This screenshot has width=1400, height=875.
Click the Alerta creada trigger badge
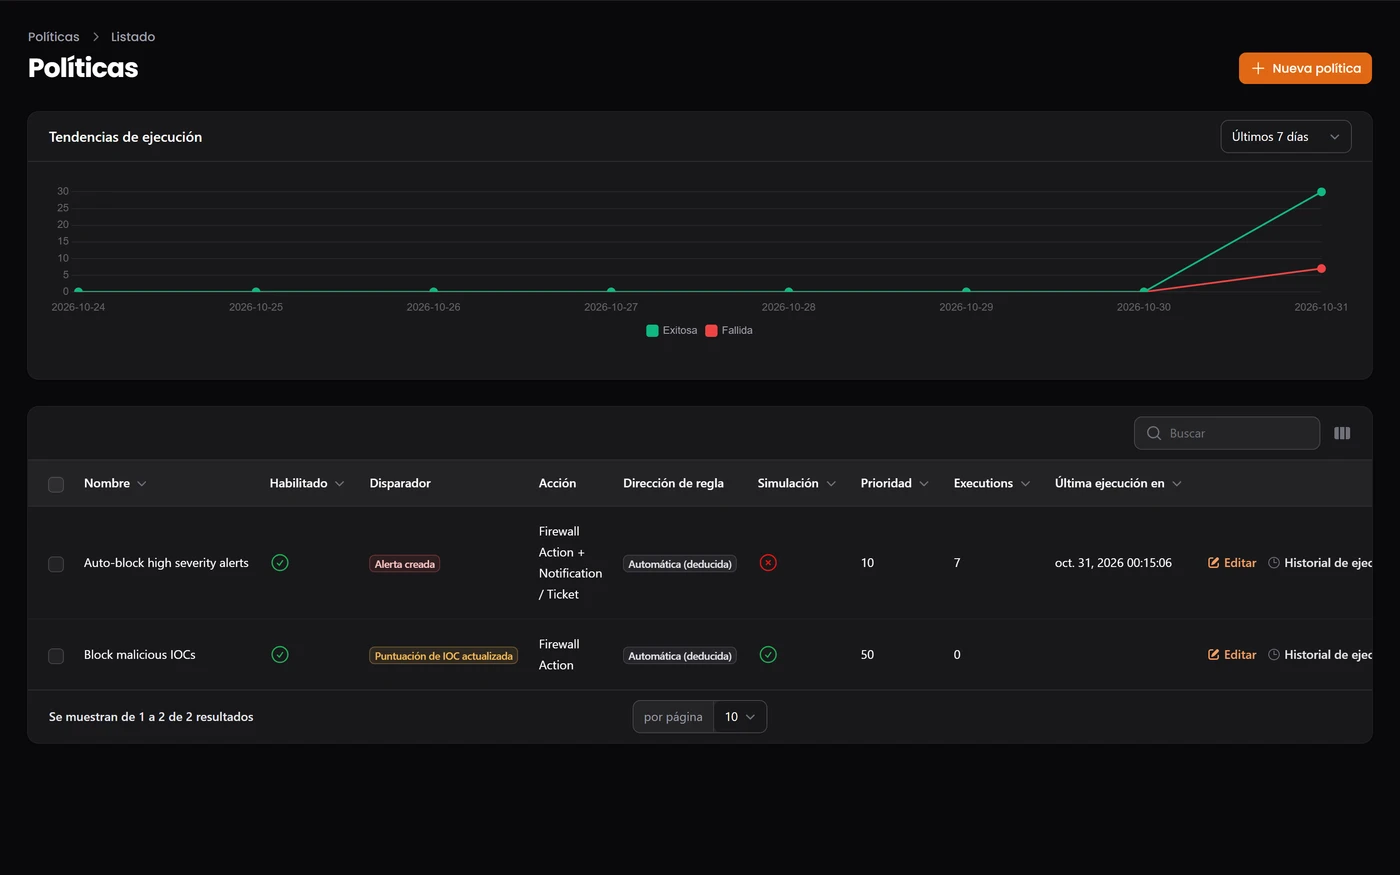click(x=405, y=564)
